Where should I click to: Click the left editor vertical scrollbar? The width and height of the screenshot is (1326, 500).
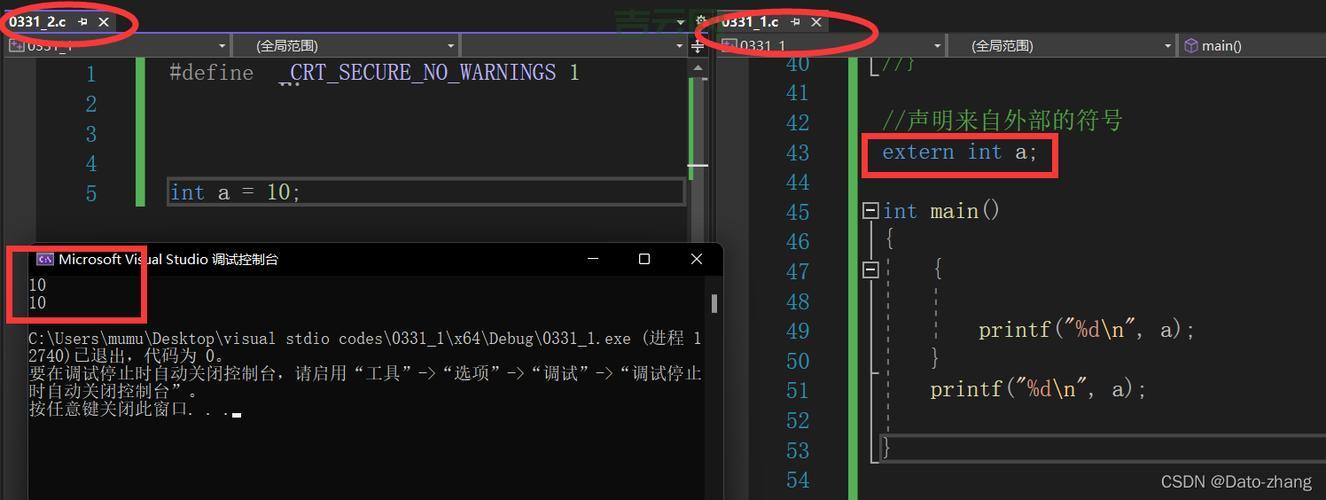(698, 150)
